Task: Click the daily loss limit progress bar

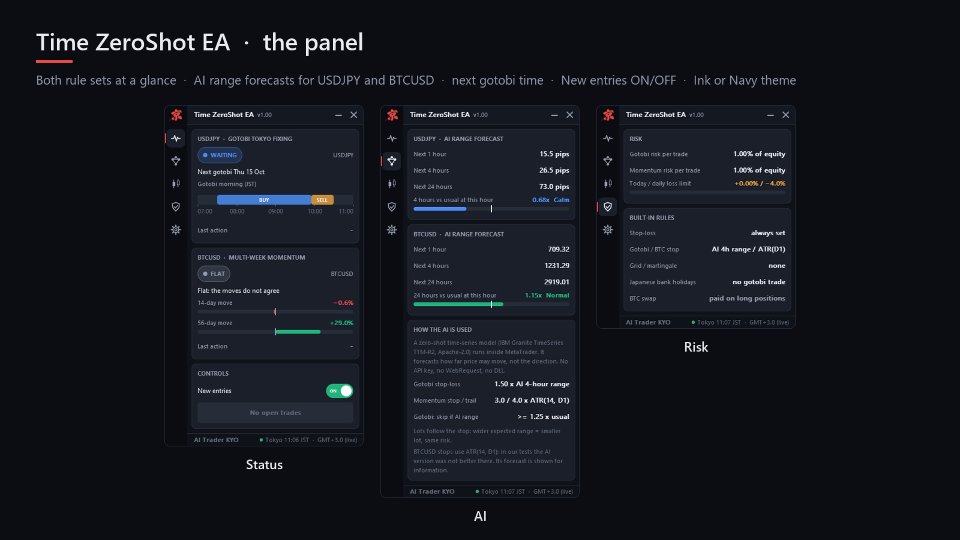Action: click(707, 192)
